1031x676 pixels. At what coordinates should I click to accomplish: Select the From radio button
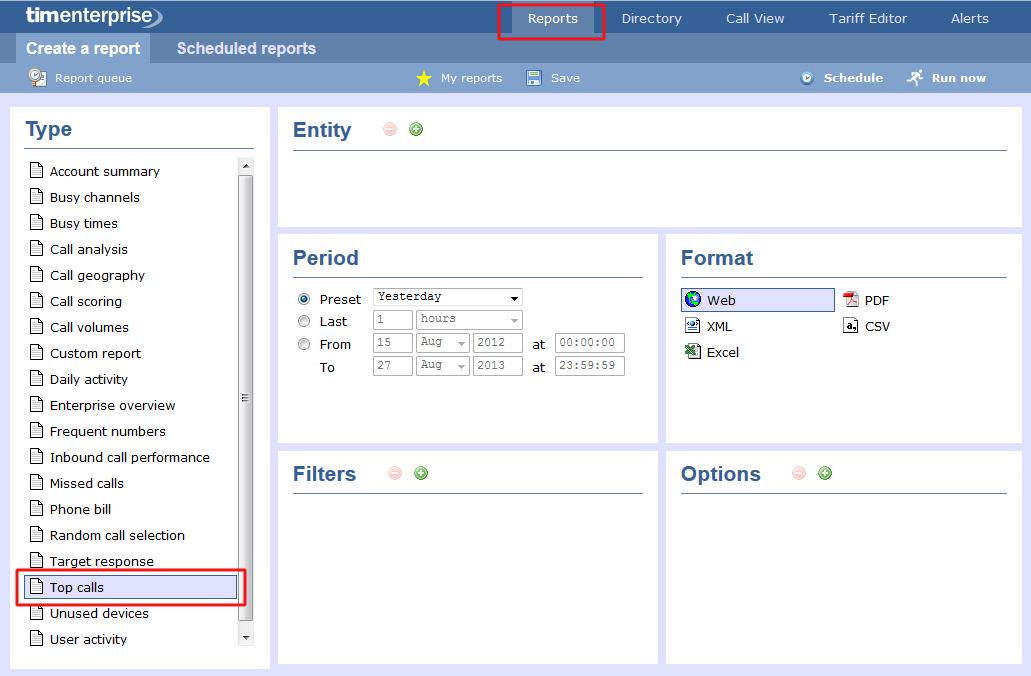pyautogui.click(x=304, y=344)
